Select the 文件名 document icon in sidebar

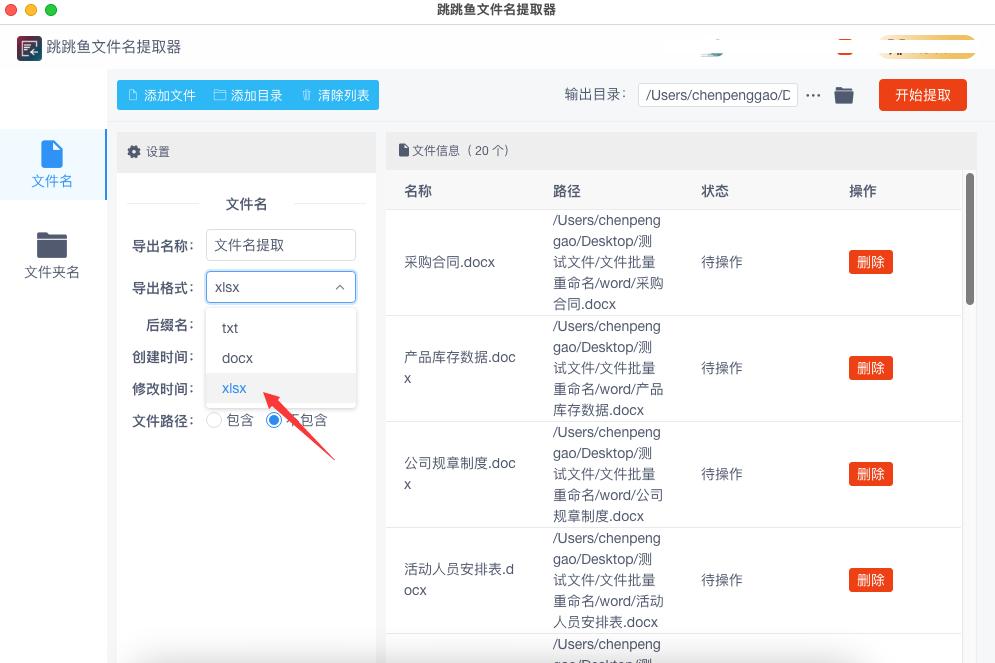point(50,155)
